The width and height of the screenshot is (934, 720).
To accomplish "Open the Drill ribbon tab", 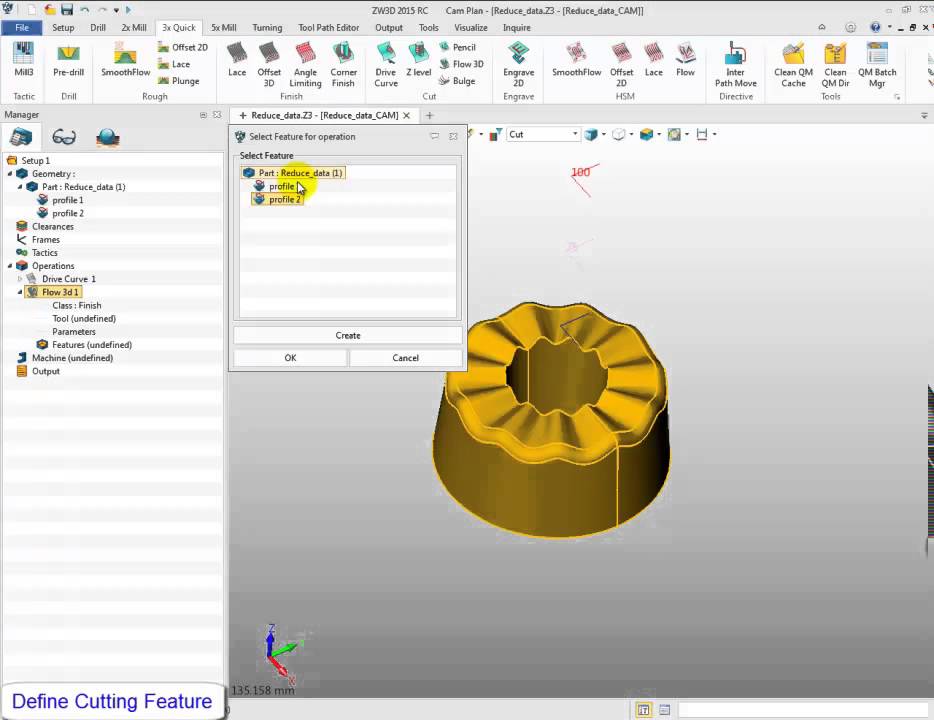I will (98, 27).
